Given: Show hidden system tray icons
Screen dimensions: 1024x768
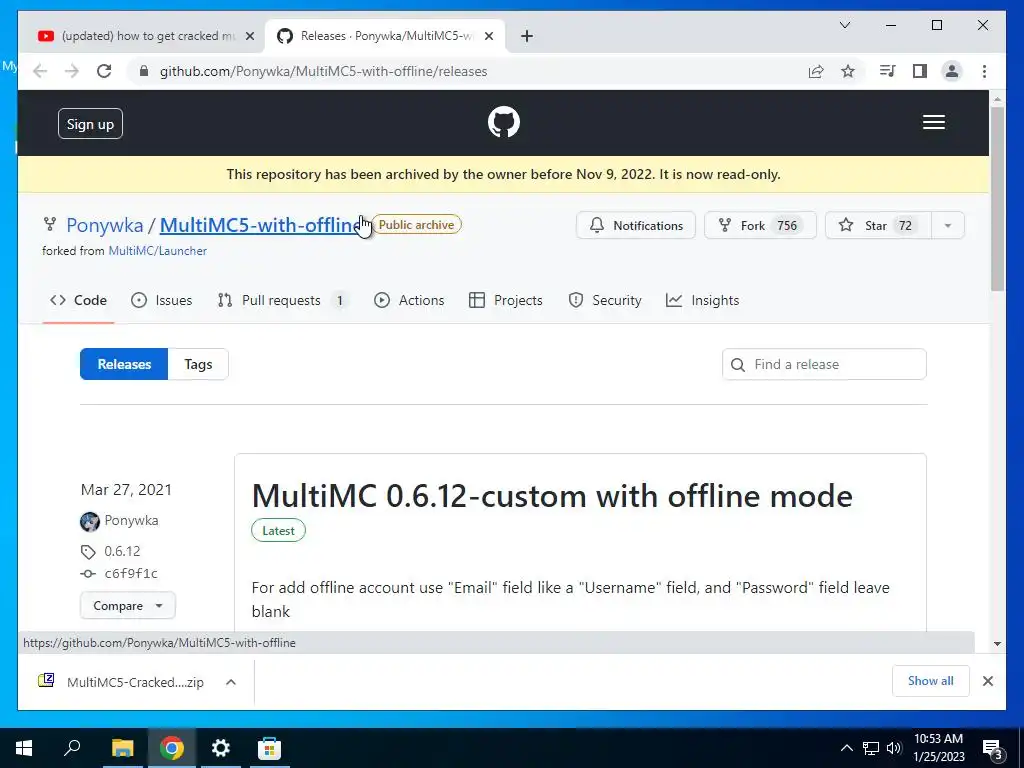Looking at the screenshot, I should [x=846, y=748].
